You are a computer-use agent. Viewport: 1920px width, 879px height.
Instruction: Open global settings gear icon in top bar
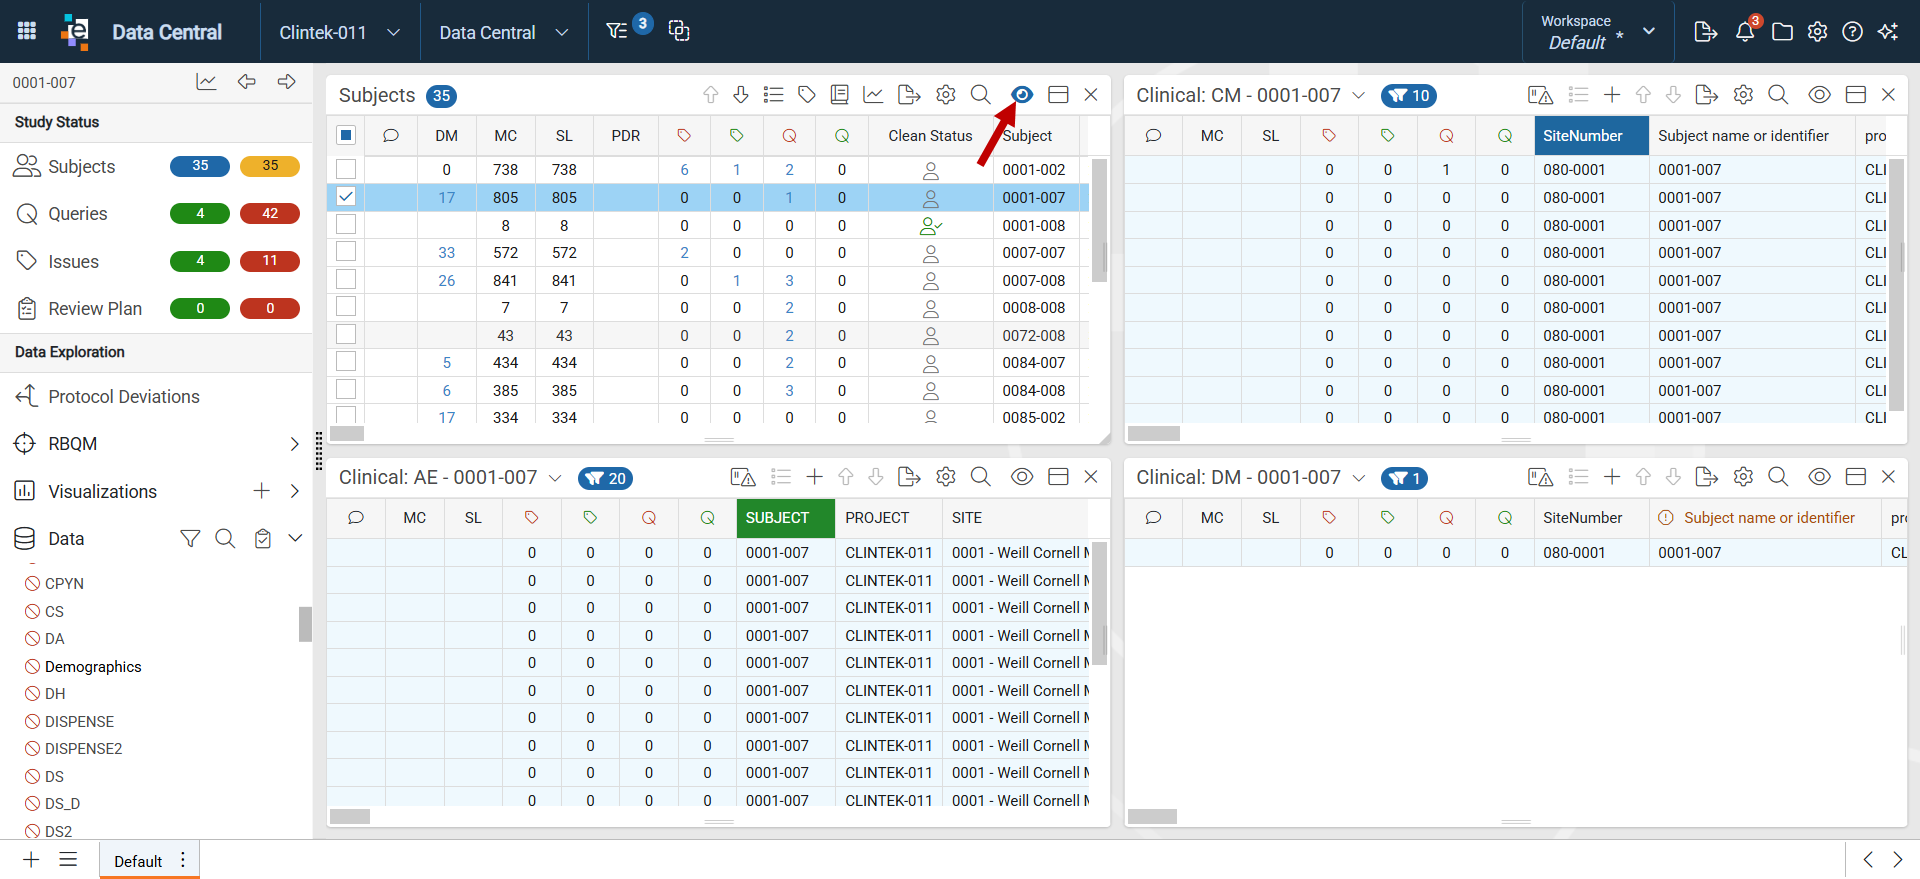[x=1817, y=32]
